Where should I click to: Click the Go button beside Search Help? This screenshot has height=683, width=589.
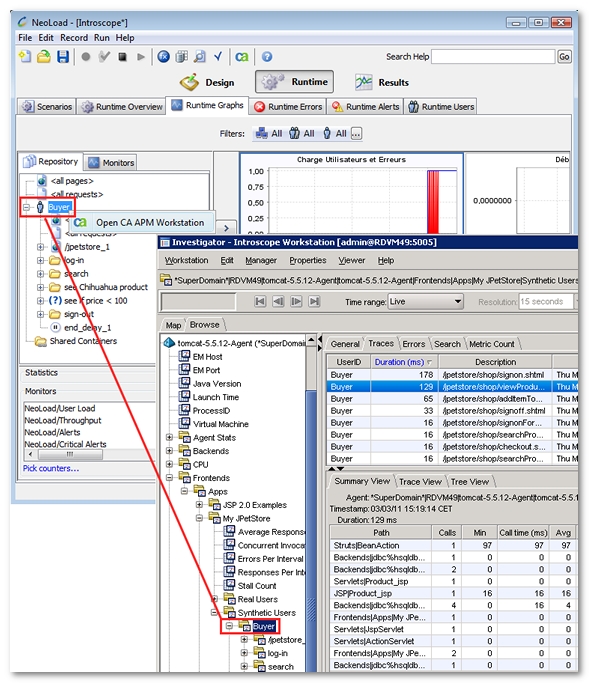[x=564, y=57]
